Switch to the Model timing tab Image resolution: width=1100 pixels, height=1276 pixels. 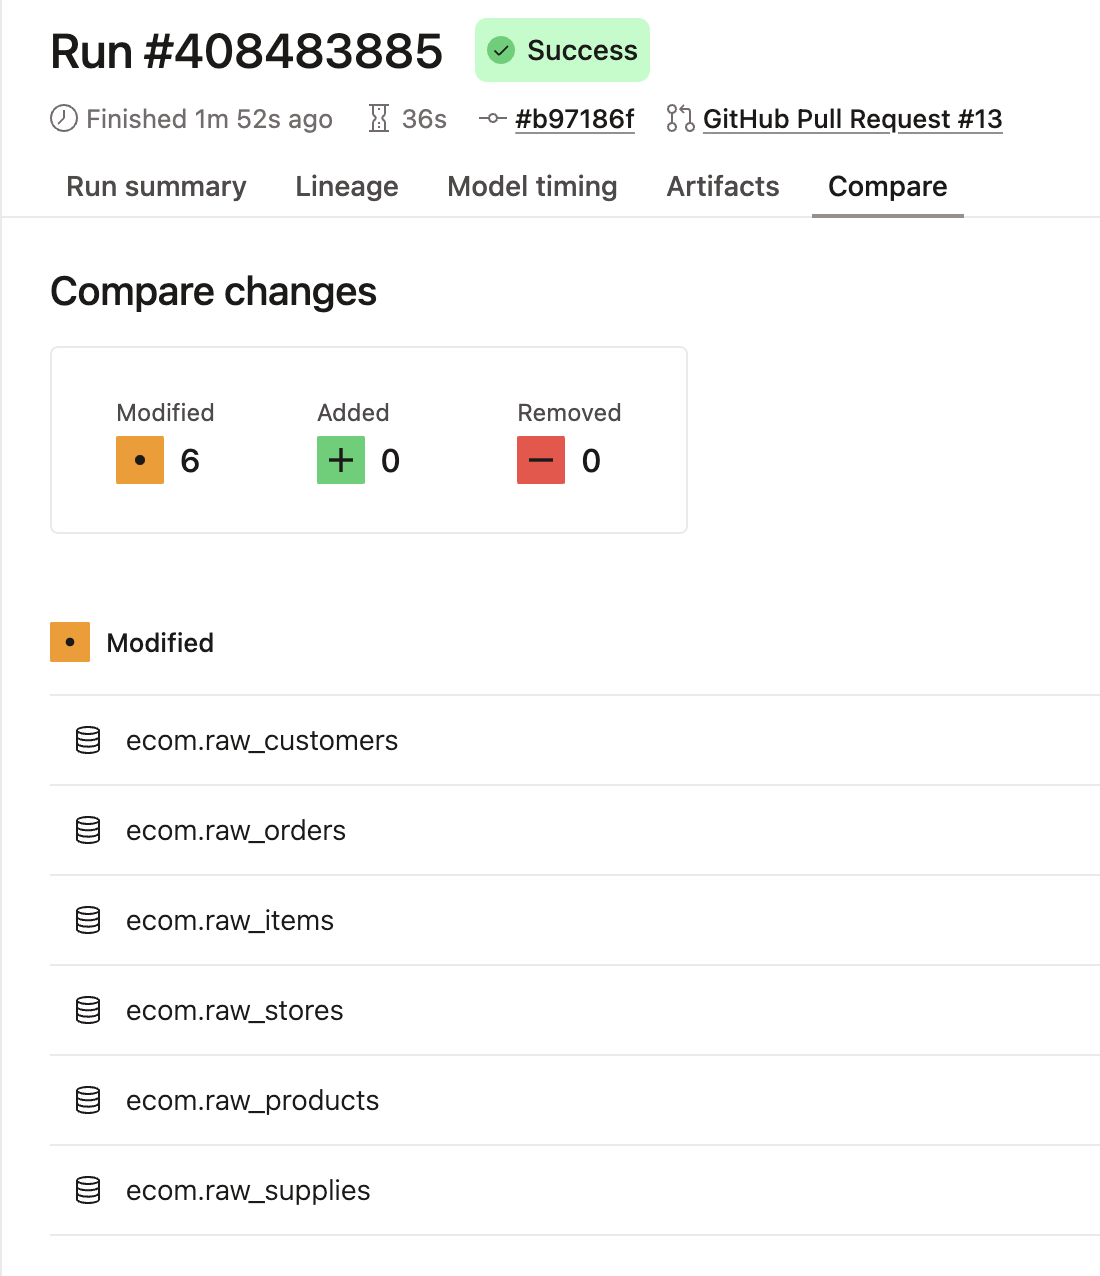532,186
